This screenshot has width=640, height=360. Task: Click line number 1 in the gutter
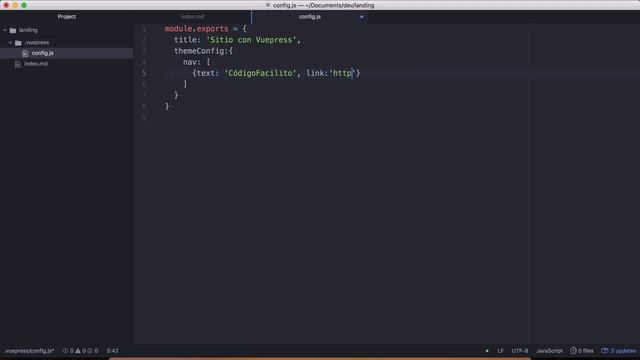[144, 29]
